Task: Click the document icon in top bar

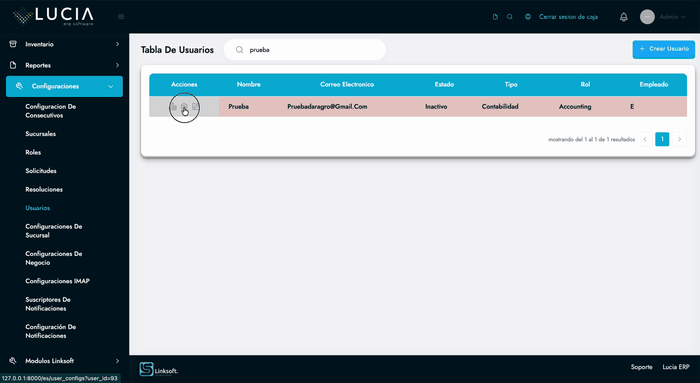Action: click(x=495, y=17)
